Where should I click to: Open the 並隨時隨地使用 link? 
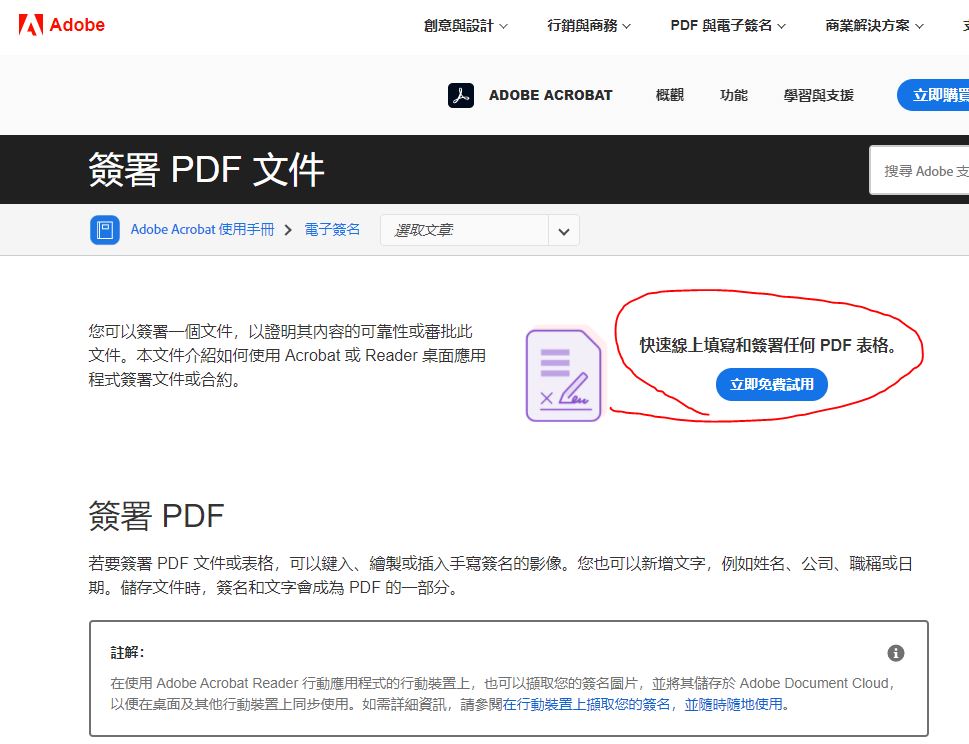tap(734, 704)
